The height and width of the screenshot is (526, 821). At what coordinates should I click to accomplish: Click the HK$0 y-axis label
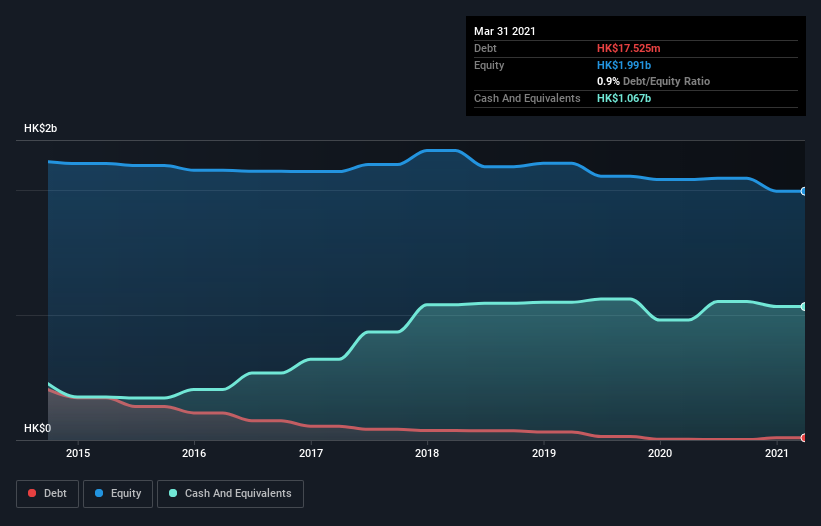pos(37,428)
